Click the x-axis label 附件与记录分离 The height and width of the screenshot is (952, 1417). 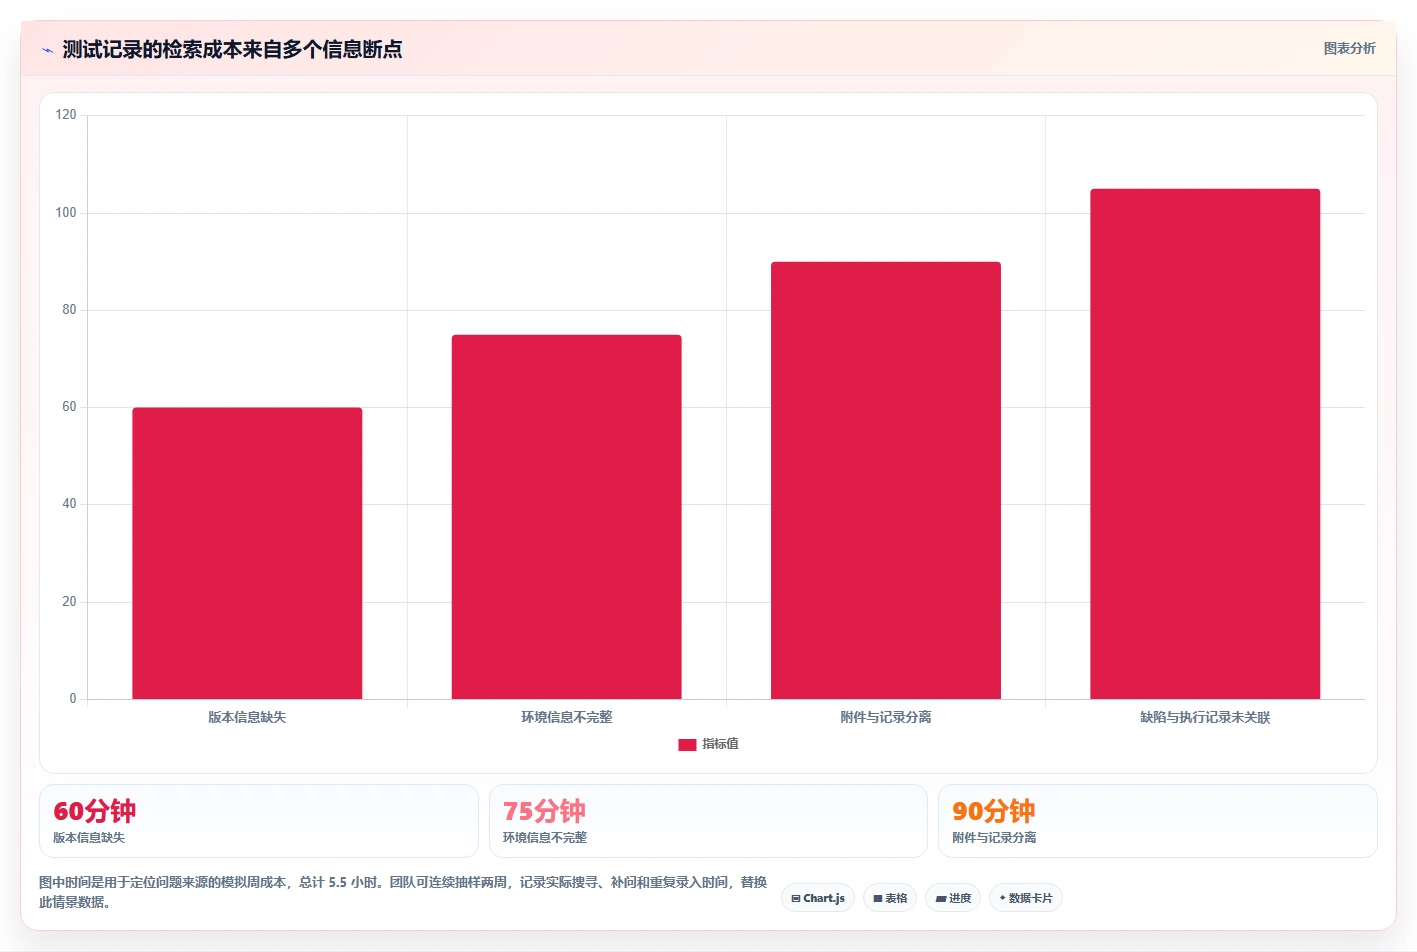click(885, 717)
